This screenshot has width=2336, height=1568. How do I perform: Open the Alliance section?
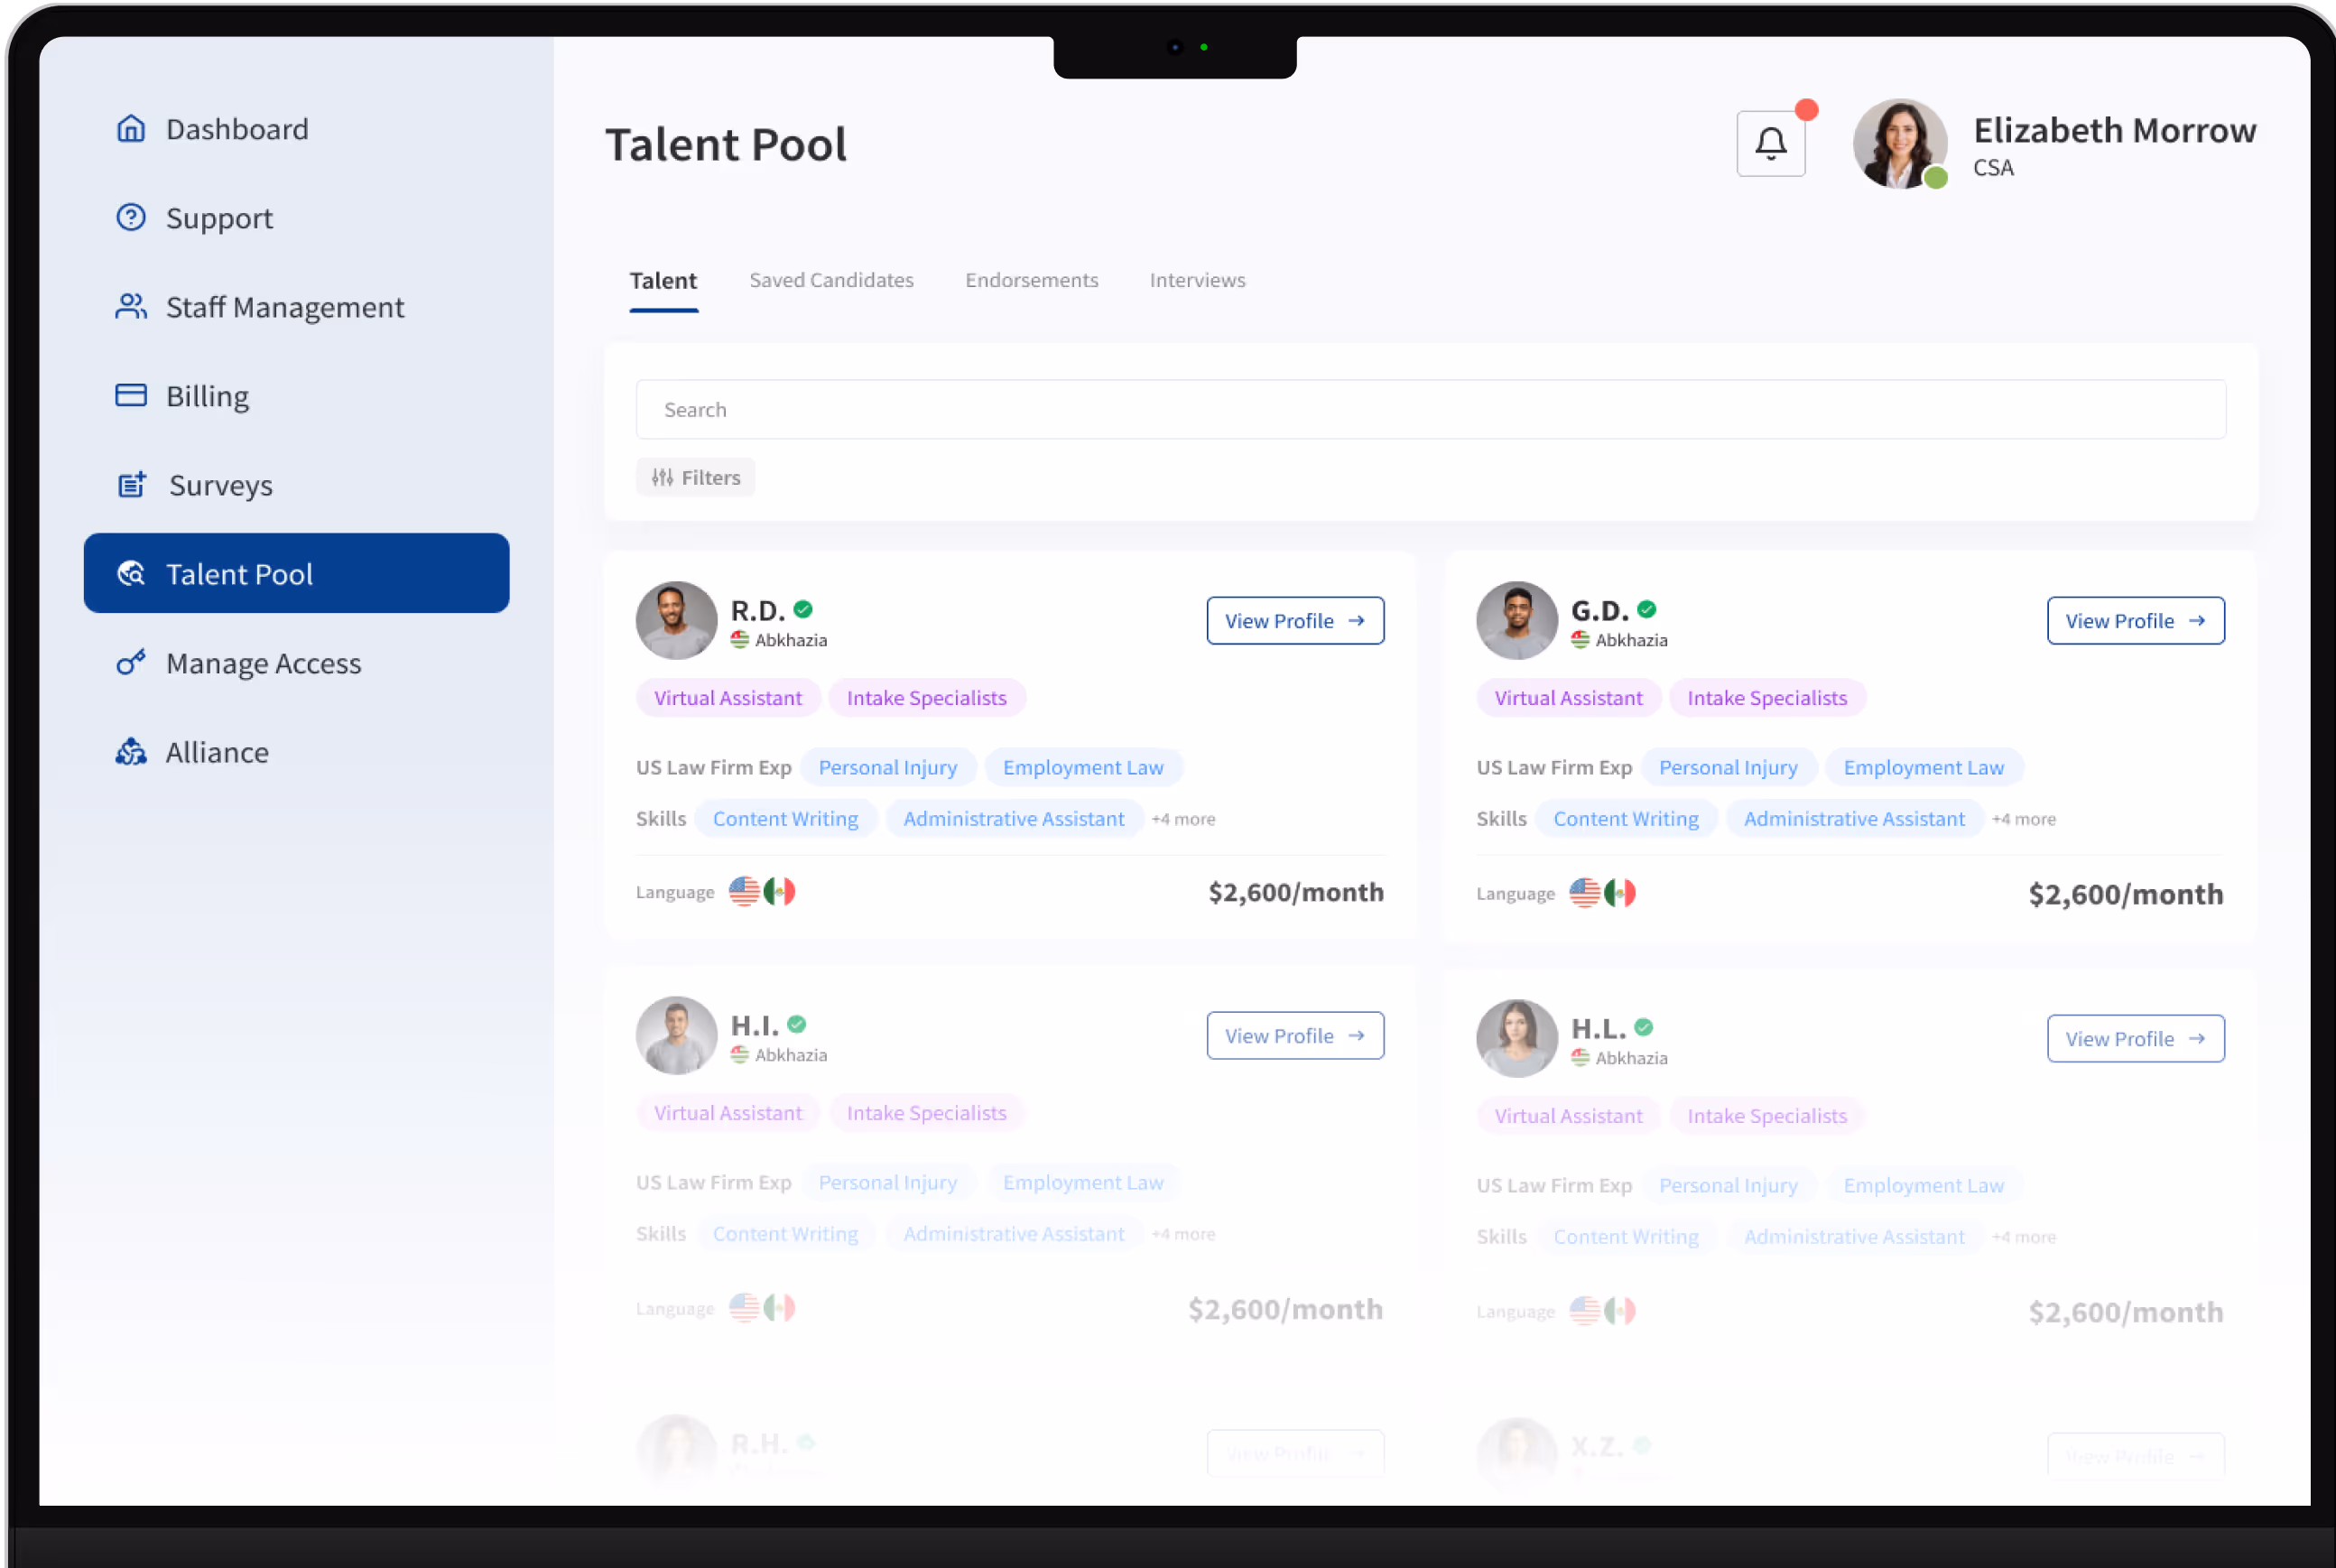pos(216,752)
